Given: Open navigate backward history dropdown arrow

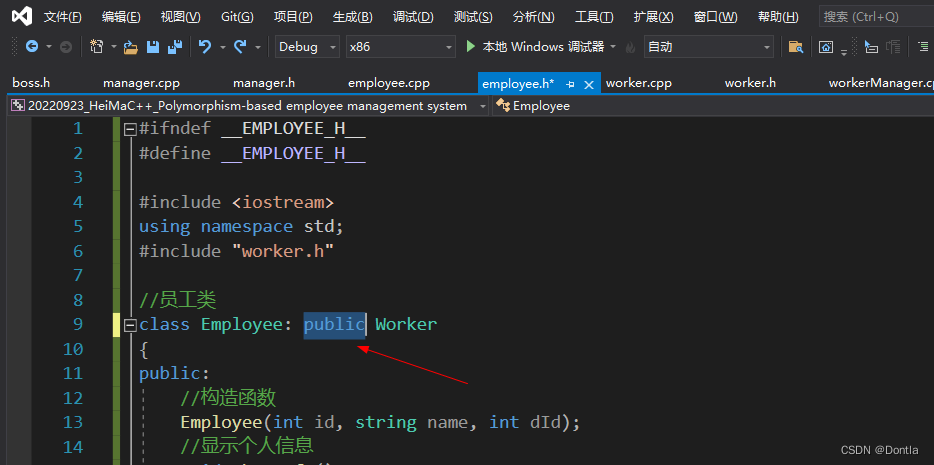Looking at the screenshot, I should coord(49,46).
